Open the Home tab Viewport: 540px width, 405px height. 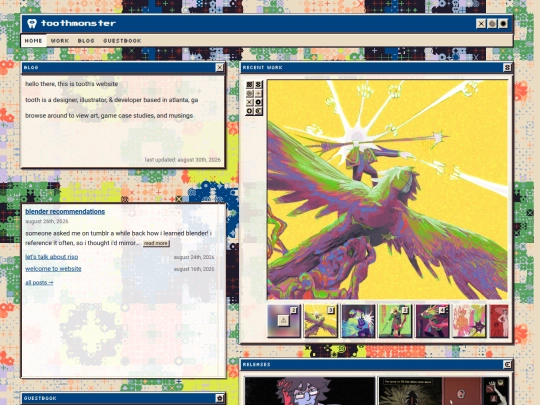click(x=33, y=41)
